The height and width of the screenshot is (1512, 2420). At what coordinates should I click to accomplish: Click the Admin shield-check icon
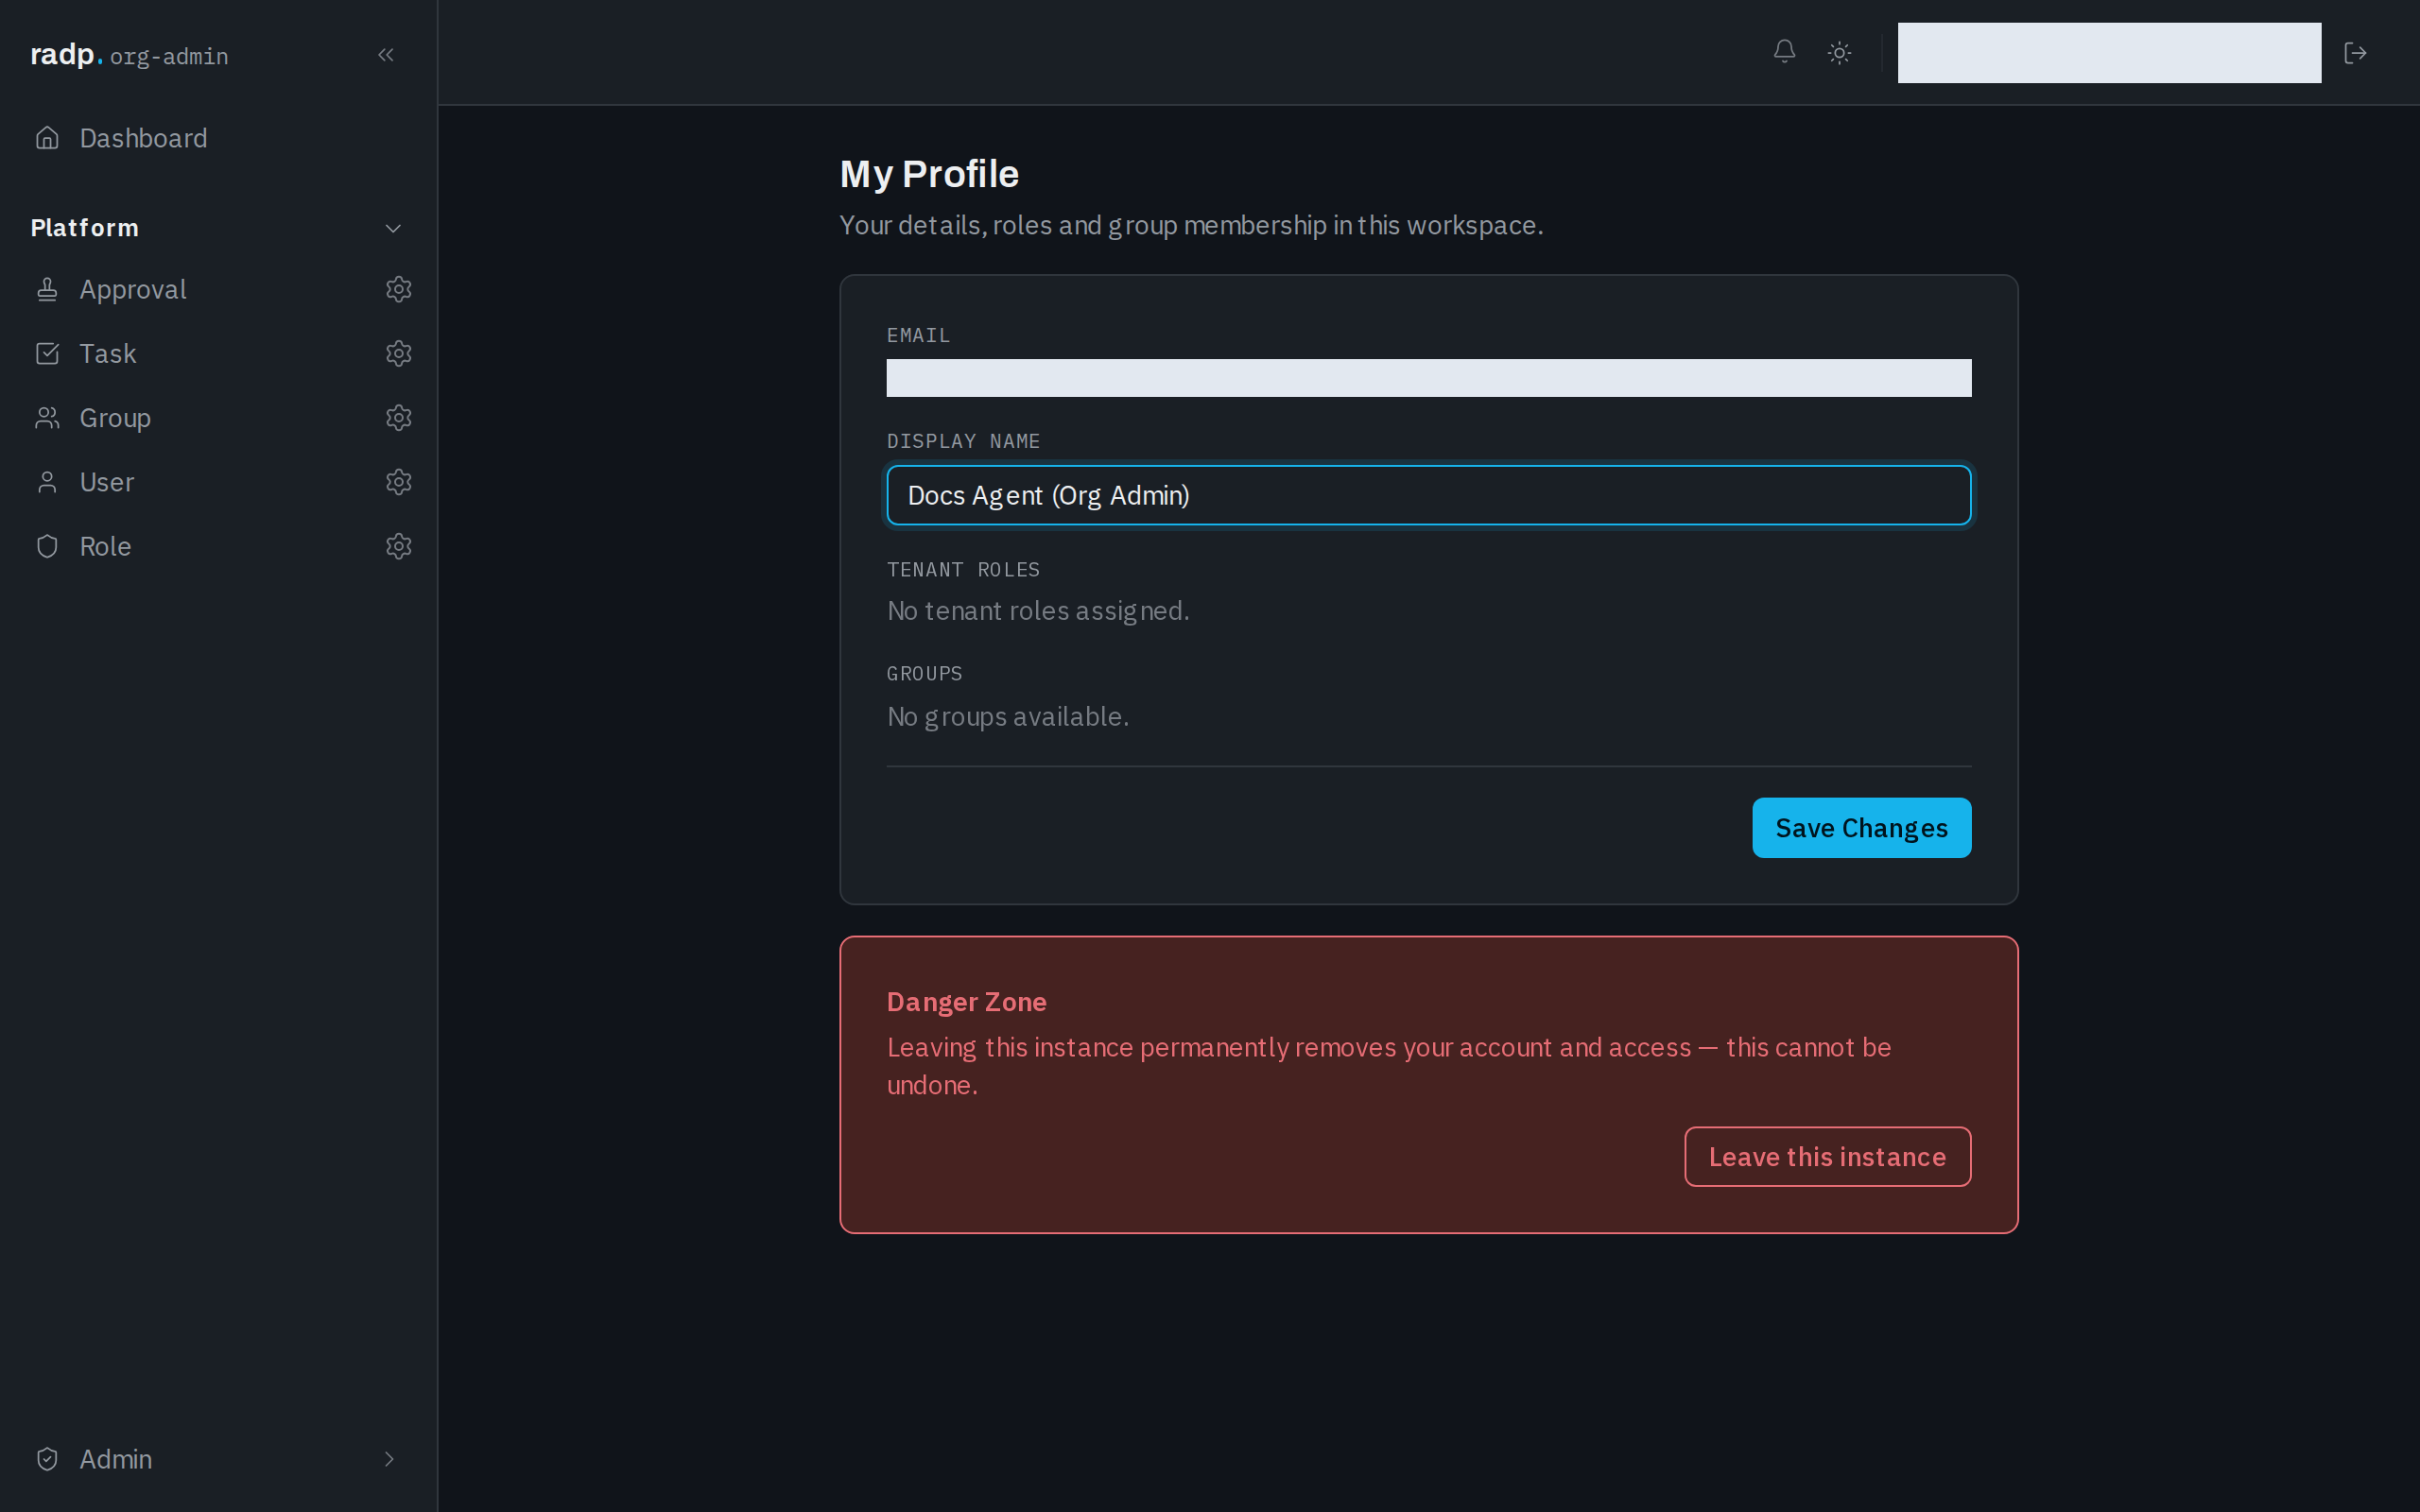(47, 1459)
